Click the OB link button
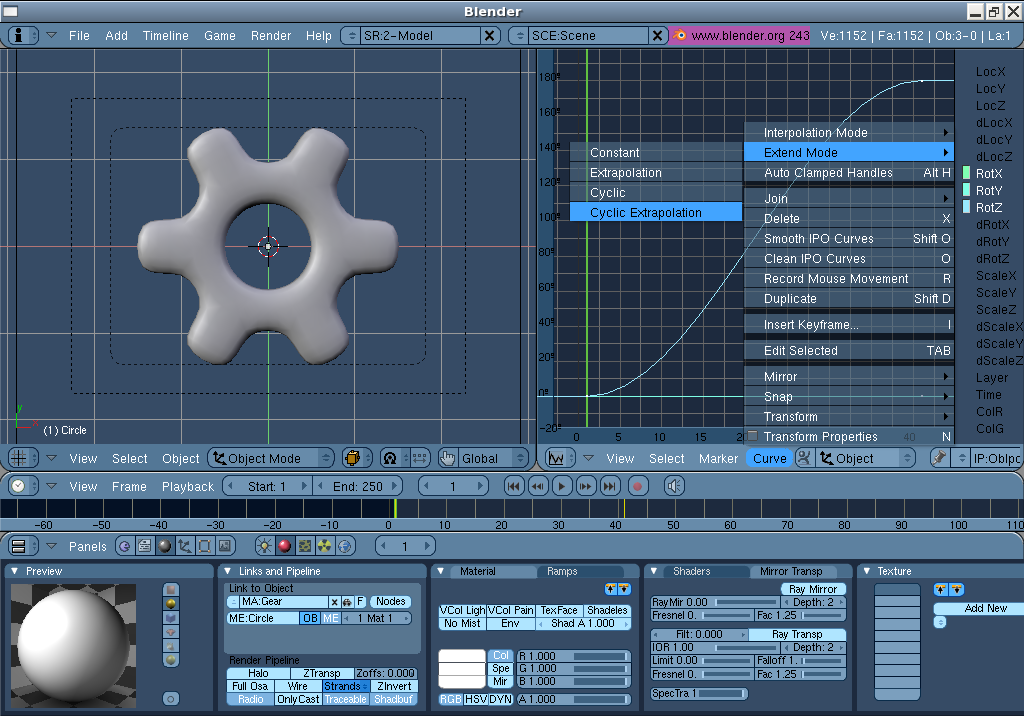 (x=310, y=618)
